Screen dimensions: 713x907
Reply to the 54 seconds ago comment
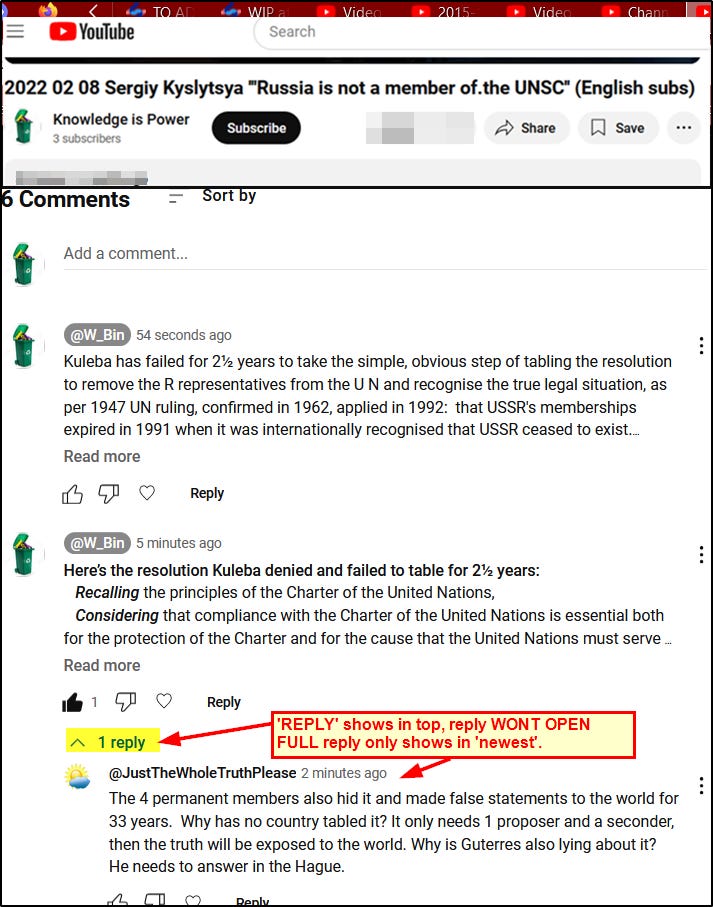[207, 493]
